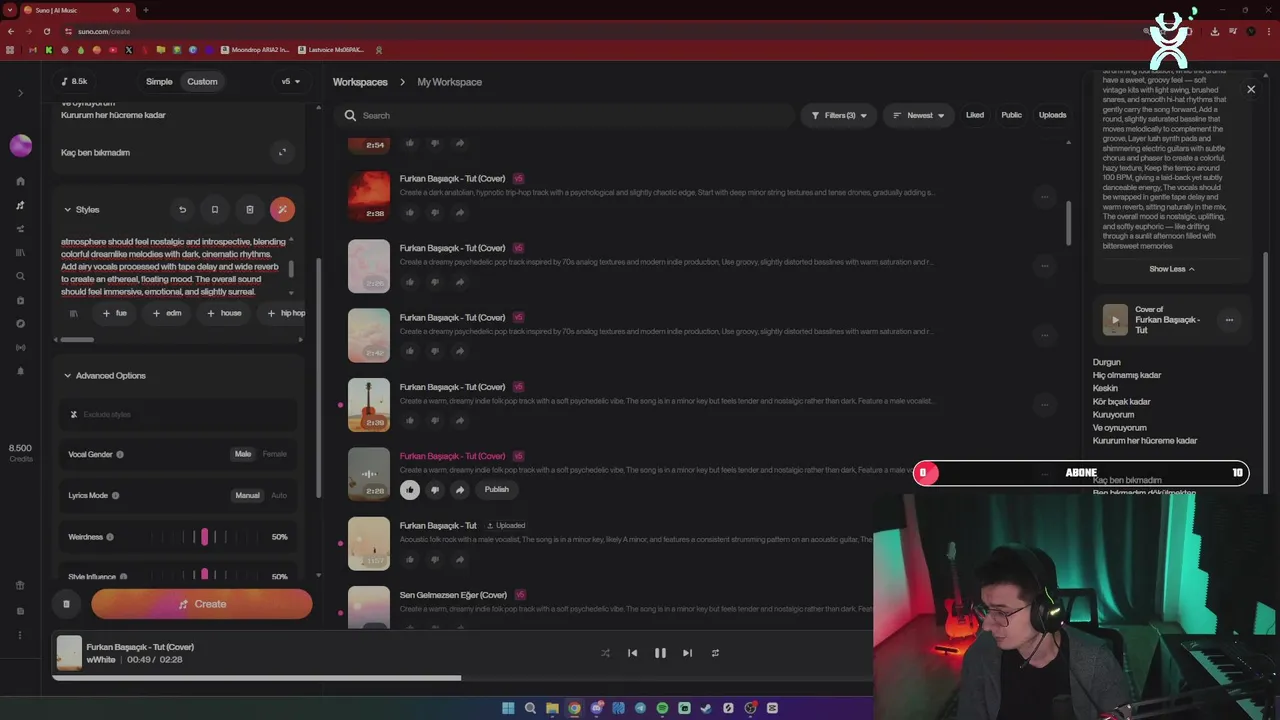This screenshot has width=1280, height=720.
Task: Open the 8.5k credits counter button
Action: pos(75,82)
